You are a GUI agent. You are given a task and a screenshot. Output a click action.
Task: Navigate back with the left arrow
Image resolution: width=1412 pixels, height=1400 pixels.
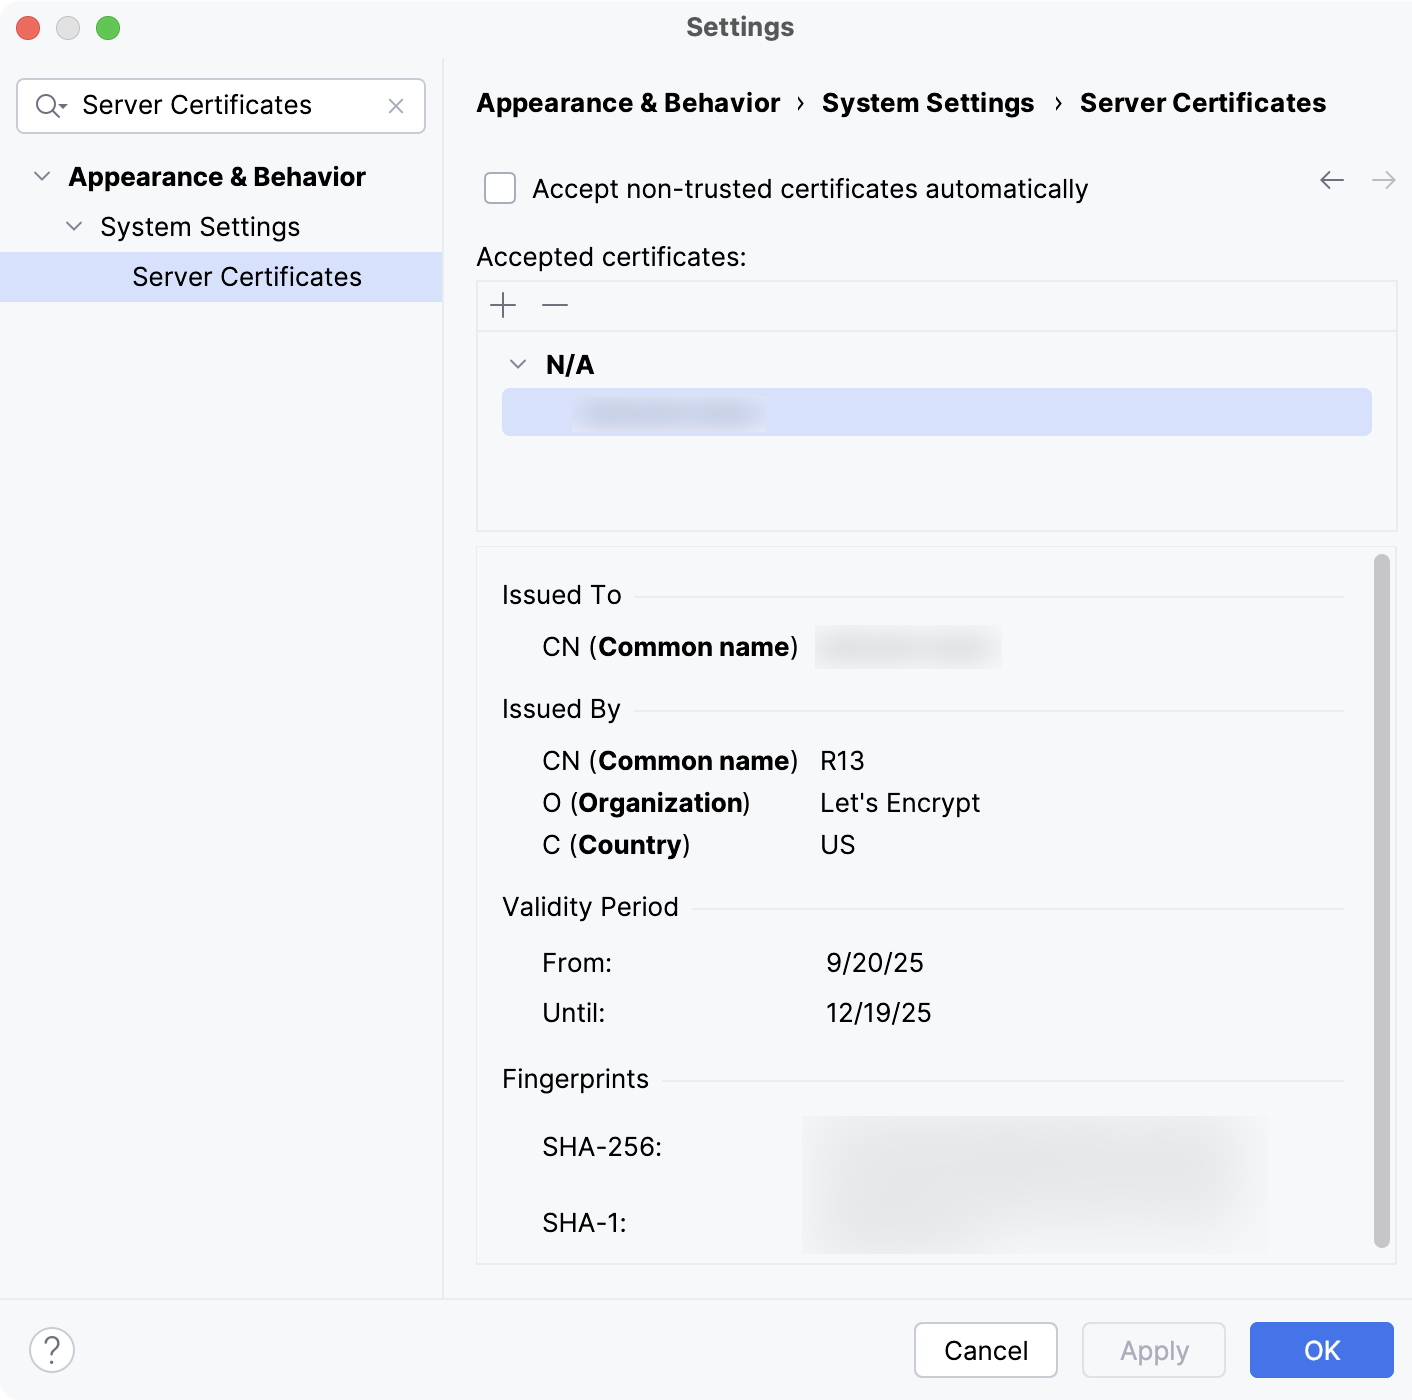coord(1331,180)
